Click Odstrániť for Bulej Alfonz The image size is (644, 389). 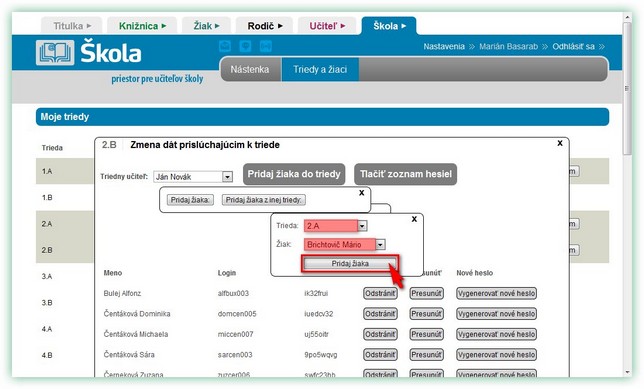click(380, 293)
